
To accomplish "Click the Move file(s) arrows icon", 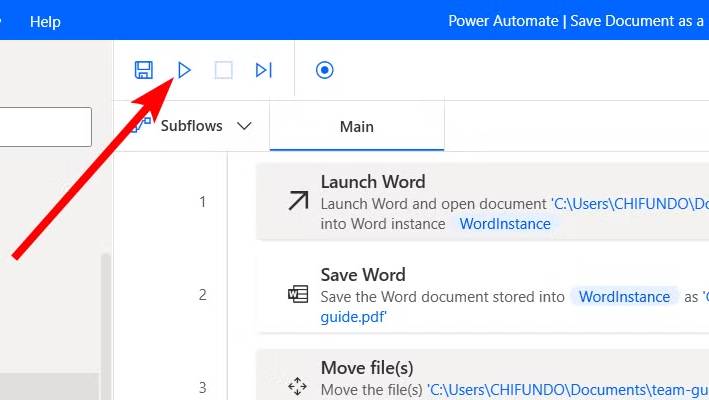I will tap(298, 386).
